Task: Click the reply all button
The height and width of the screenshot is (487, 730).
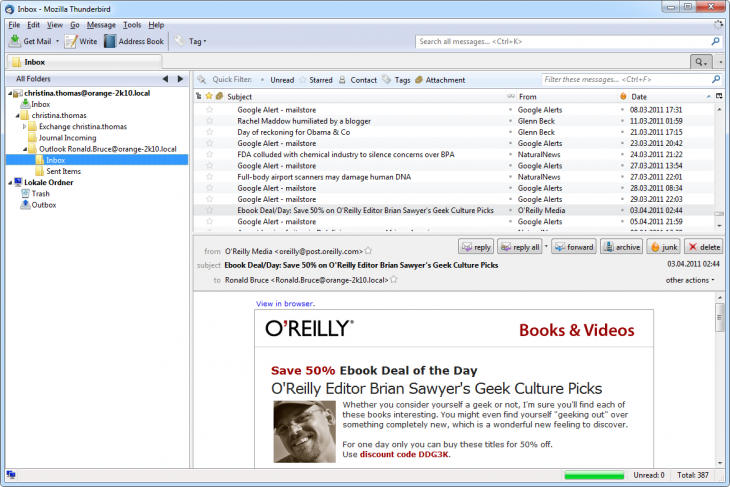Action: [x=520, y=247]
